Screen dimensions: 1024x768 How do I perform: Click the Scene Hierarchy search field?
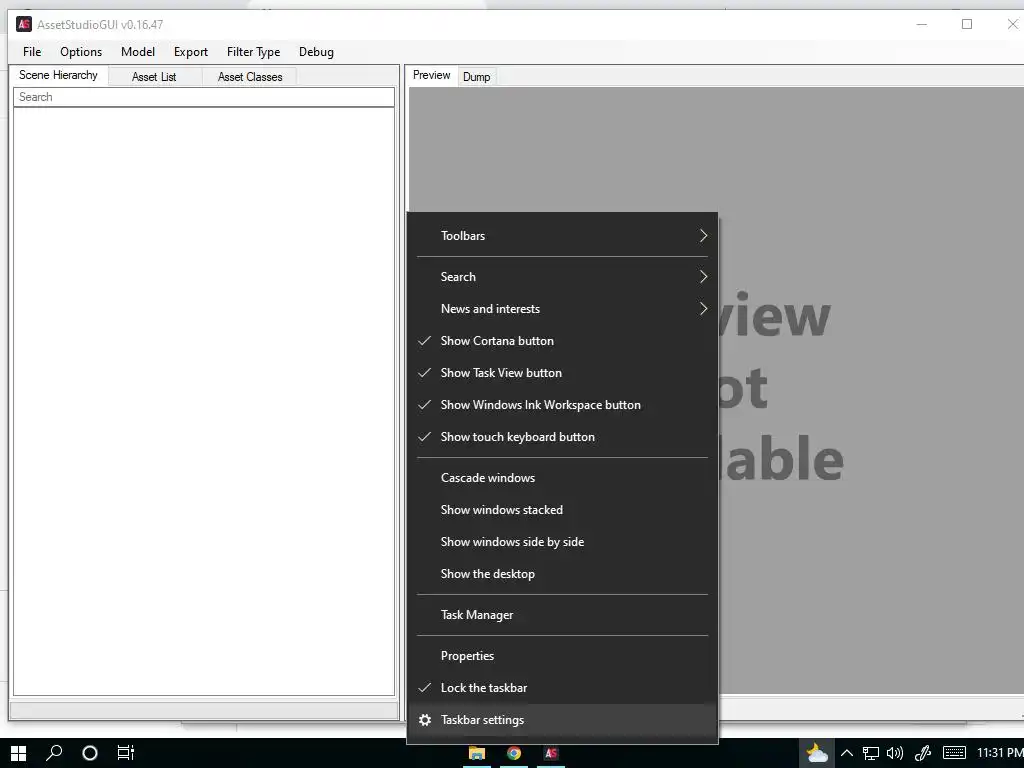point(204,97)
